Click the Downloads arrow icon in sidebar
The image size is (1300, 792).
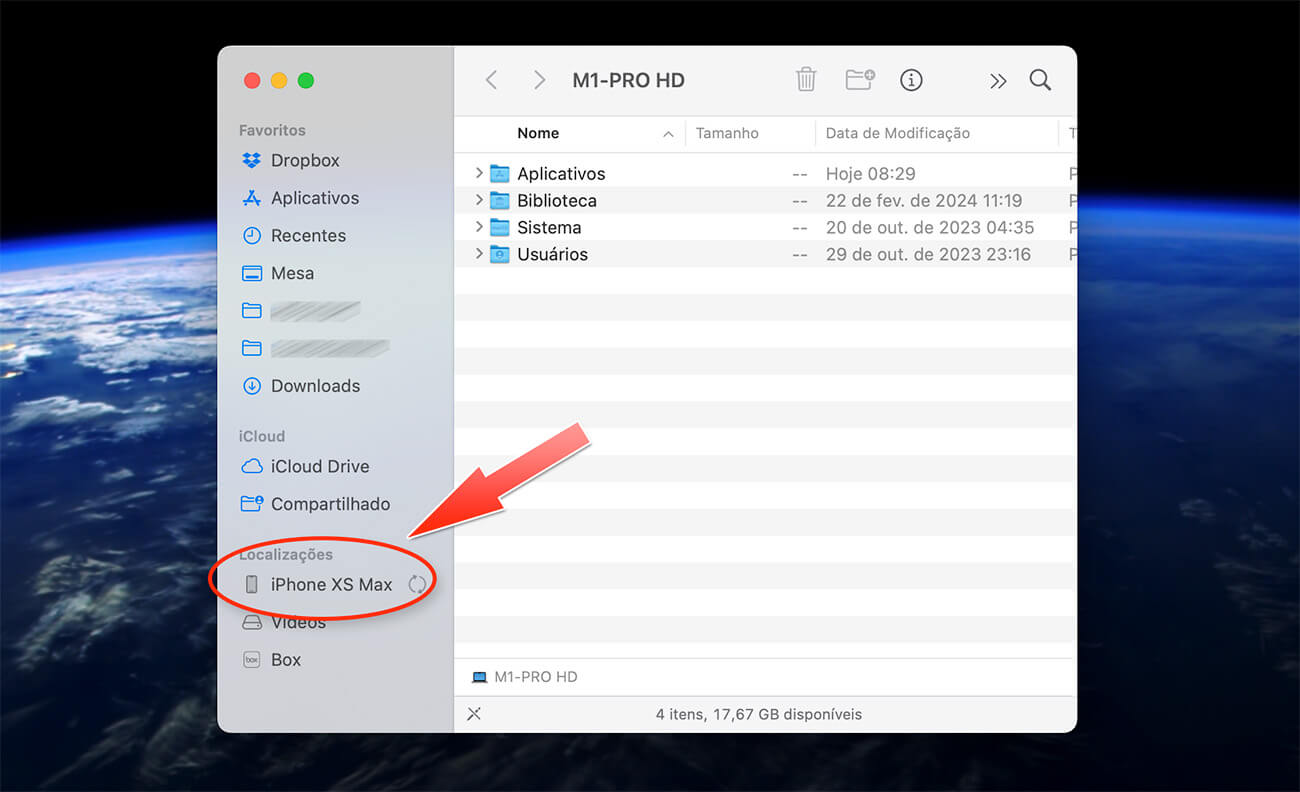point(252,386)
